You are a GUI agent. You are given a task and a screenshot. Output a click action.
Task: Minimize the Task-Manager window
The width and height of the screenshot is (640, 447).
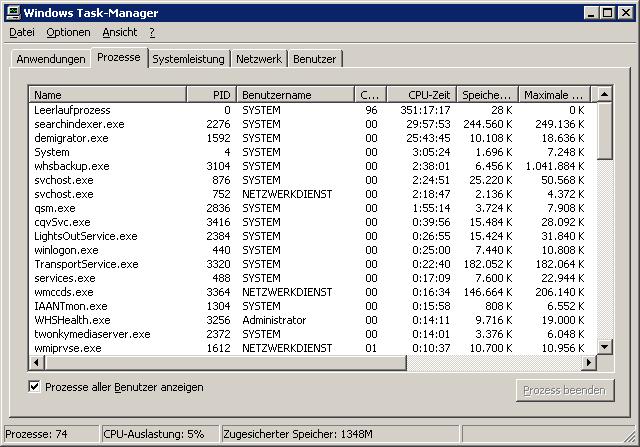[x=591, y=13]
